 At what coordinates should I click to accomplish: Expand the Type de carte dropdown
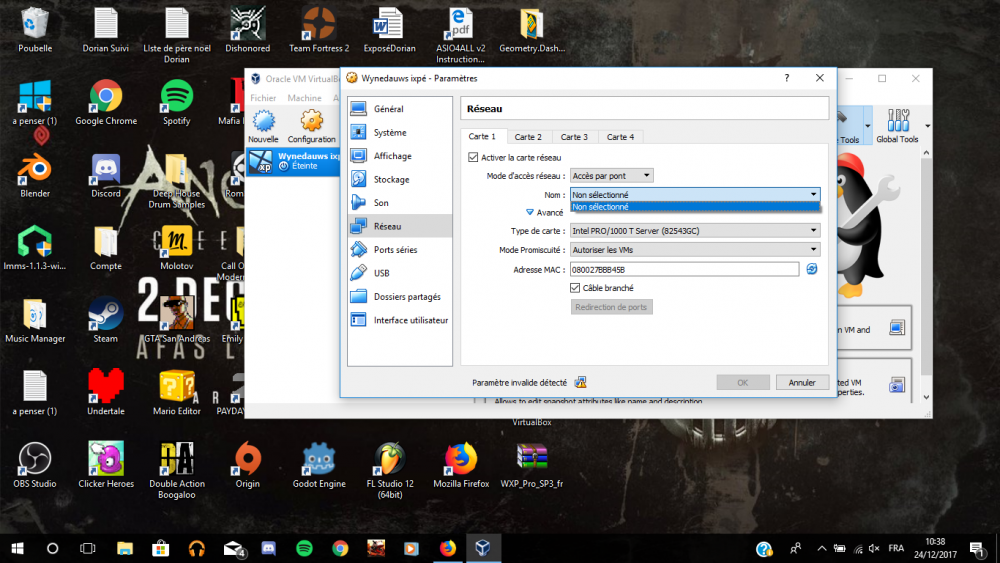[x=694, y=231]
